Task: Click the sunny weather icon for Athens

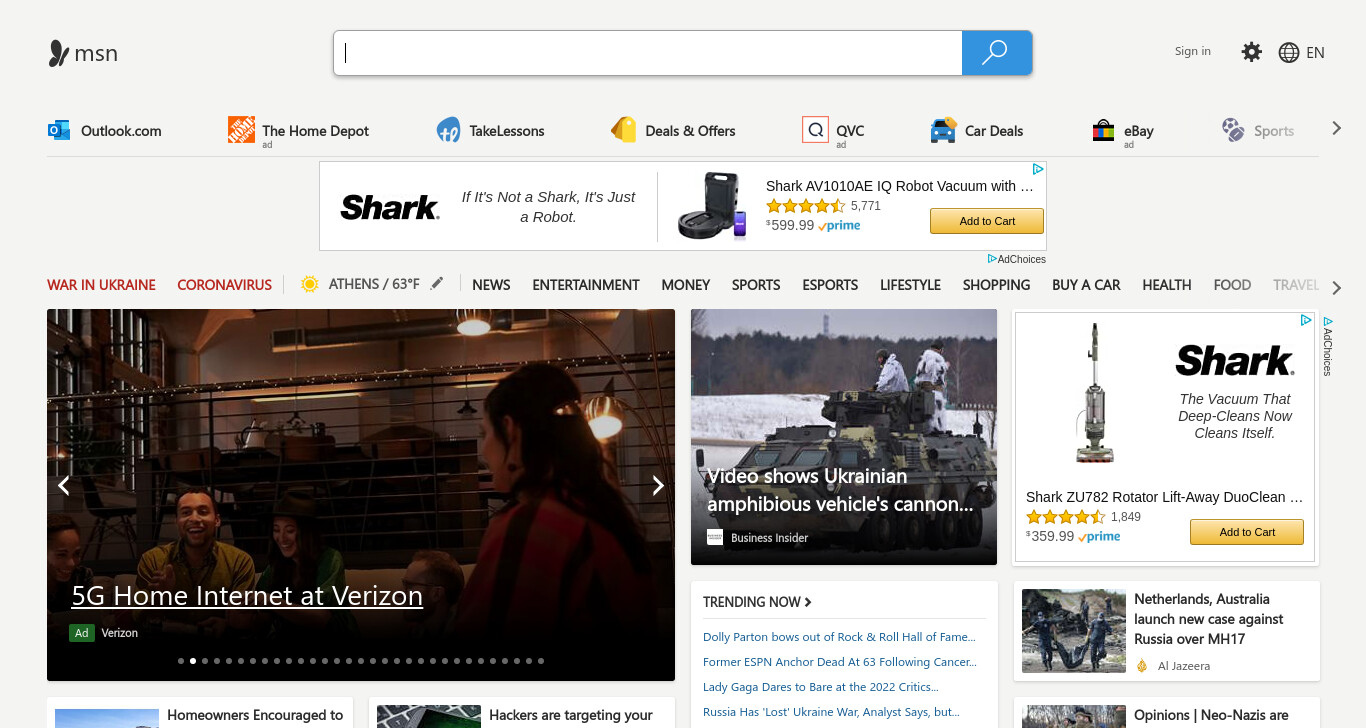Action: (310, 284)
